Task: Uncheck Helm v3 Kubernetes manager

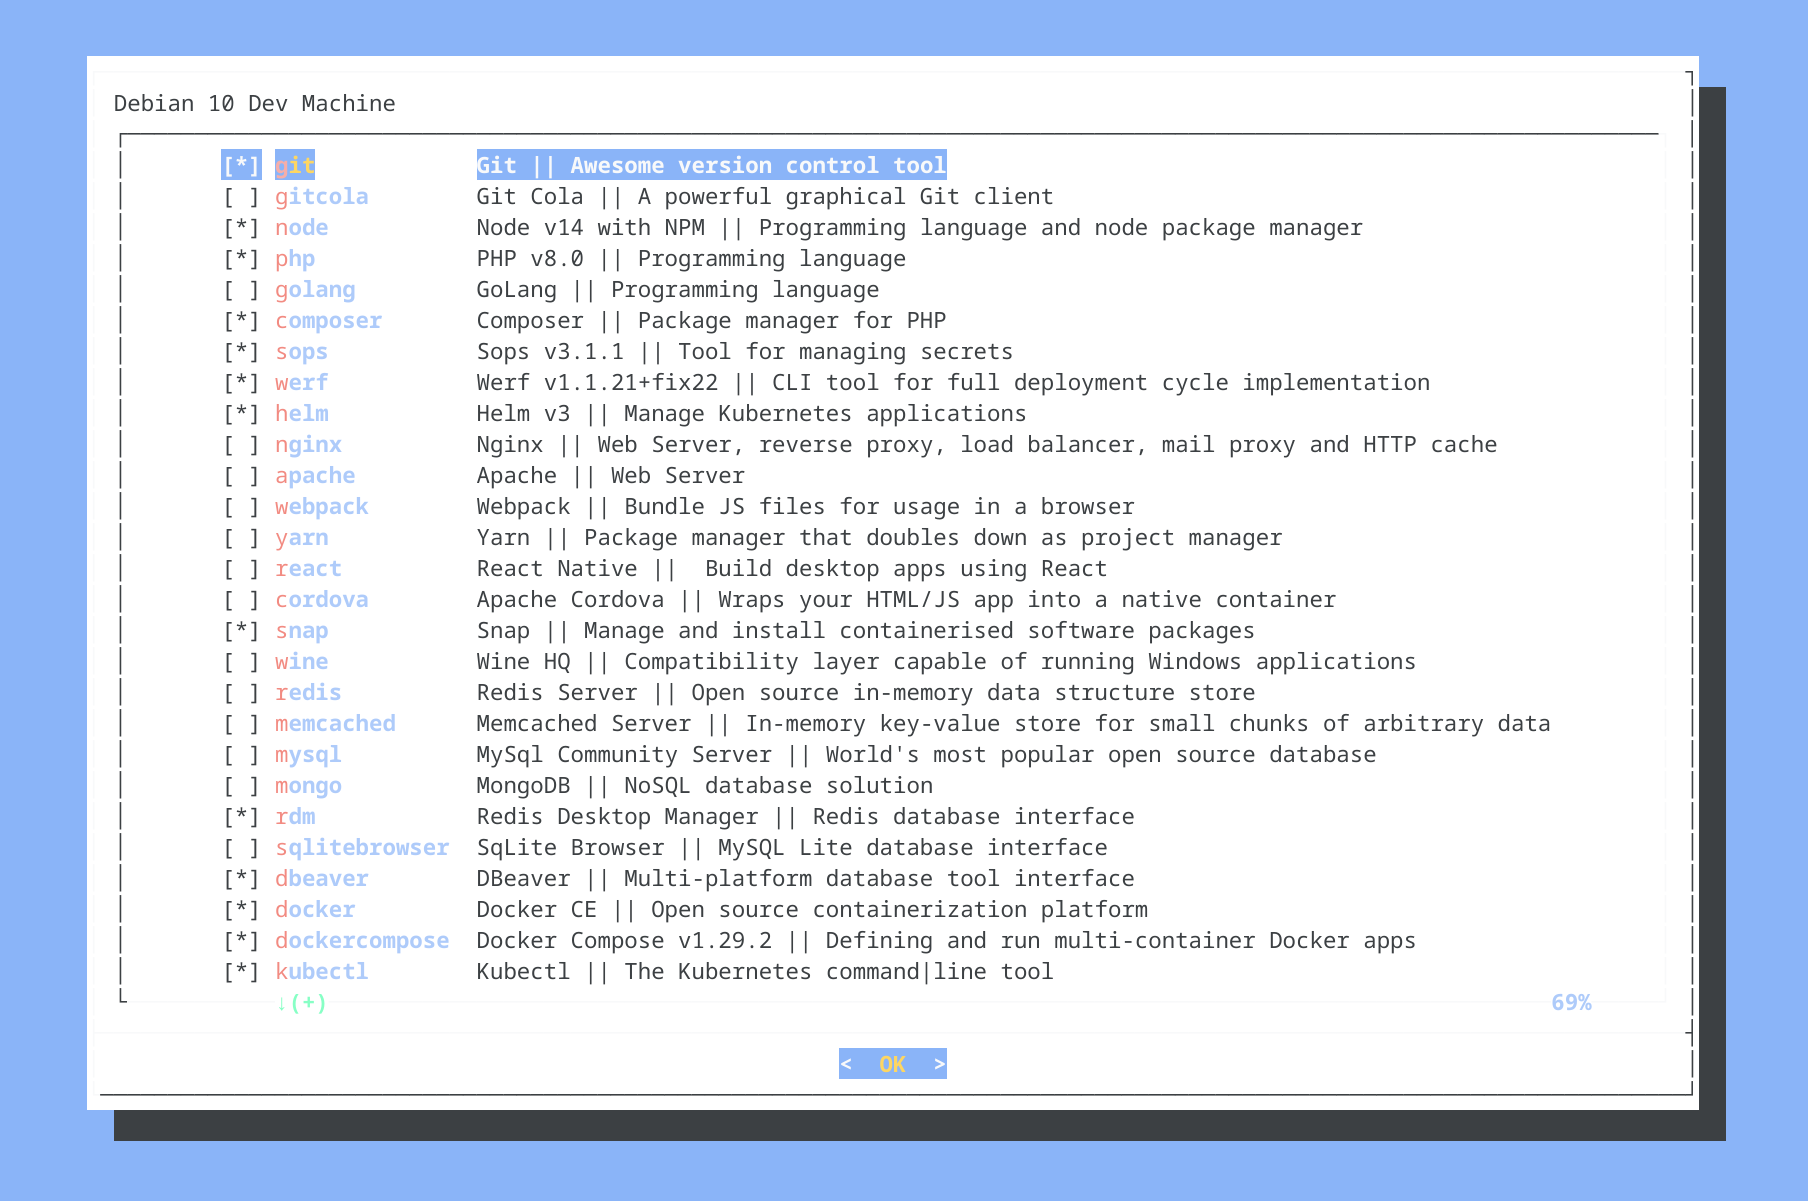Action: pyautogui.click(x=240, y=413)
